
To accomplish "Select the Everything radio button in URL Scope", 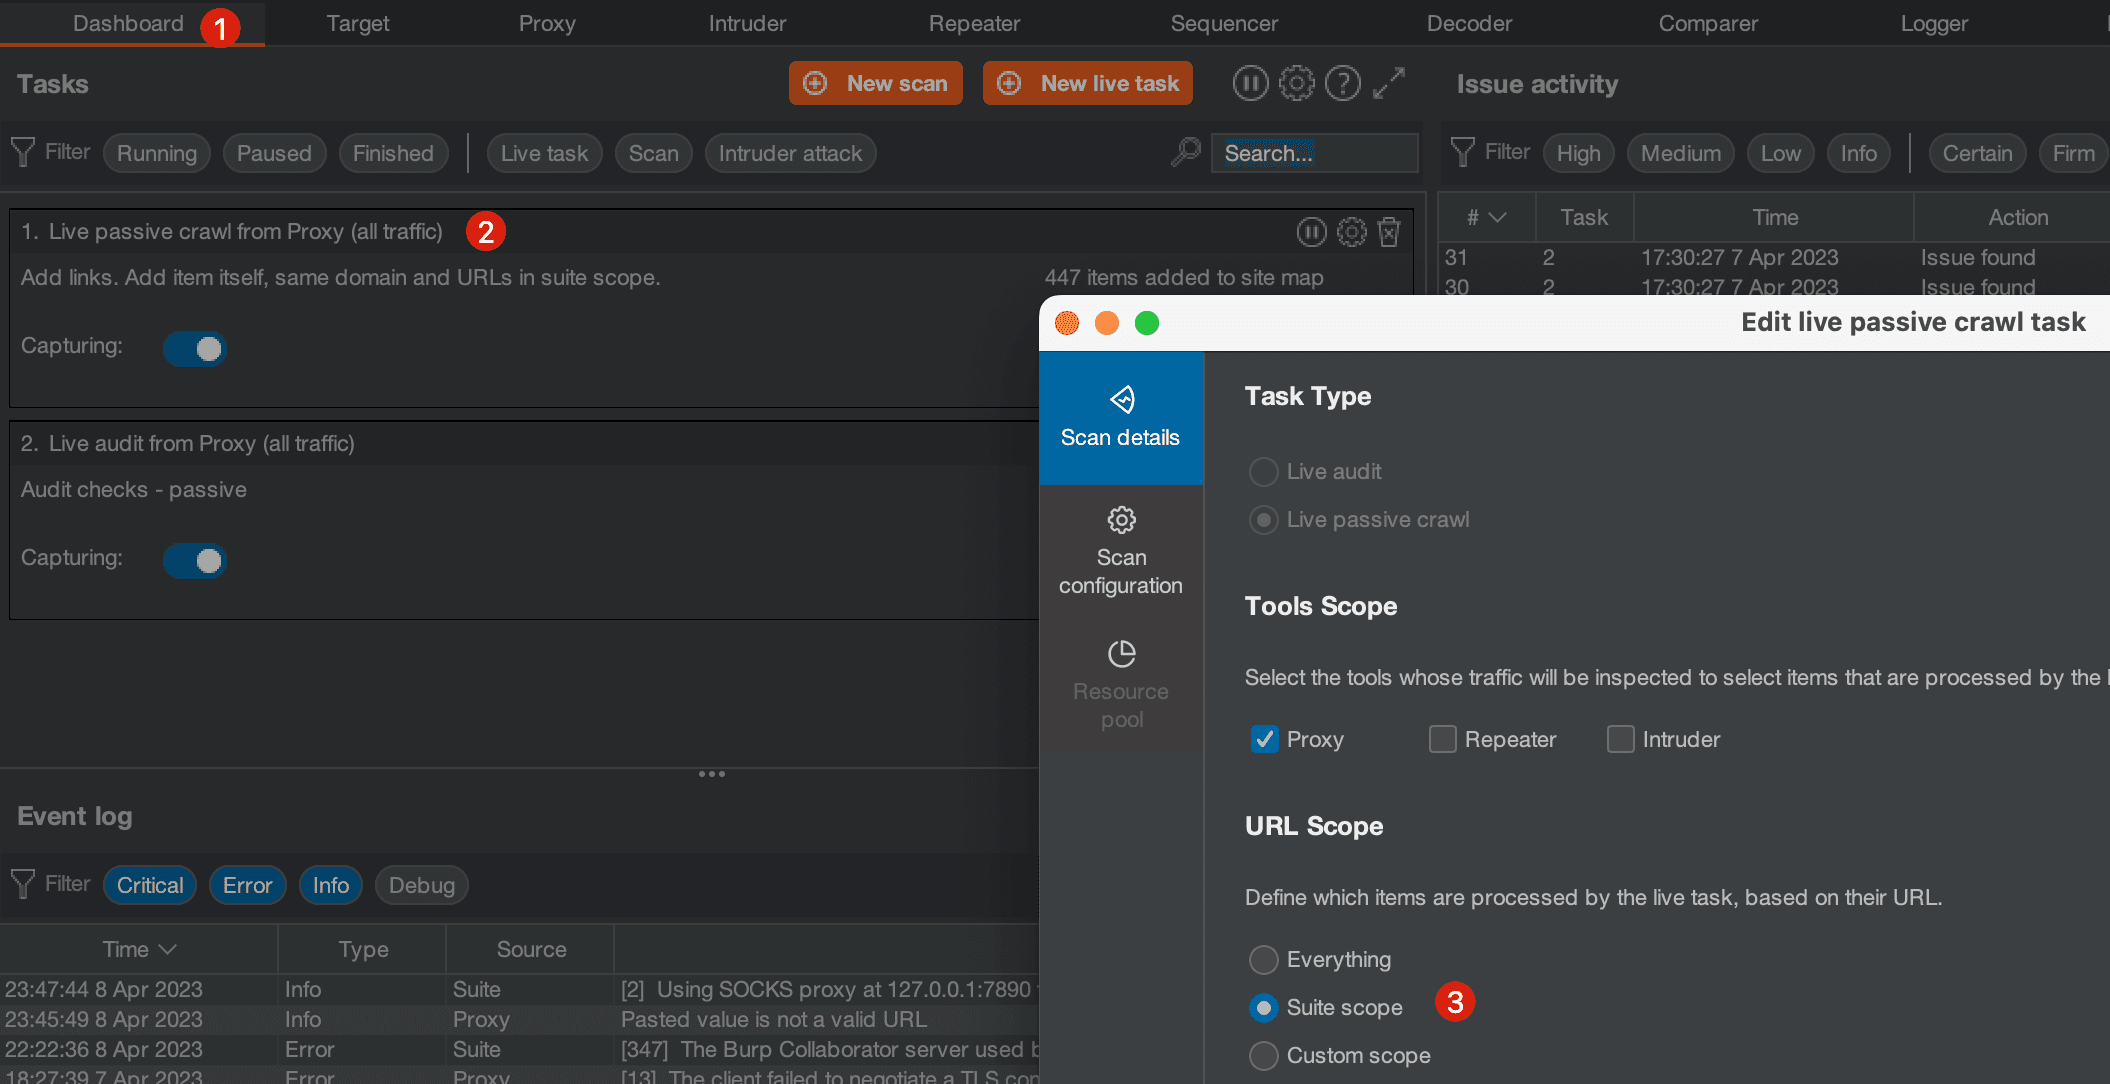I will pyautogui.click(x=1262, y=960).
